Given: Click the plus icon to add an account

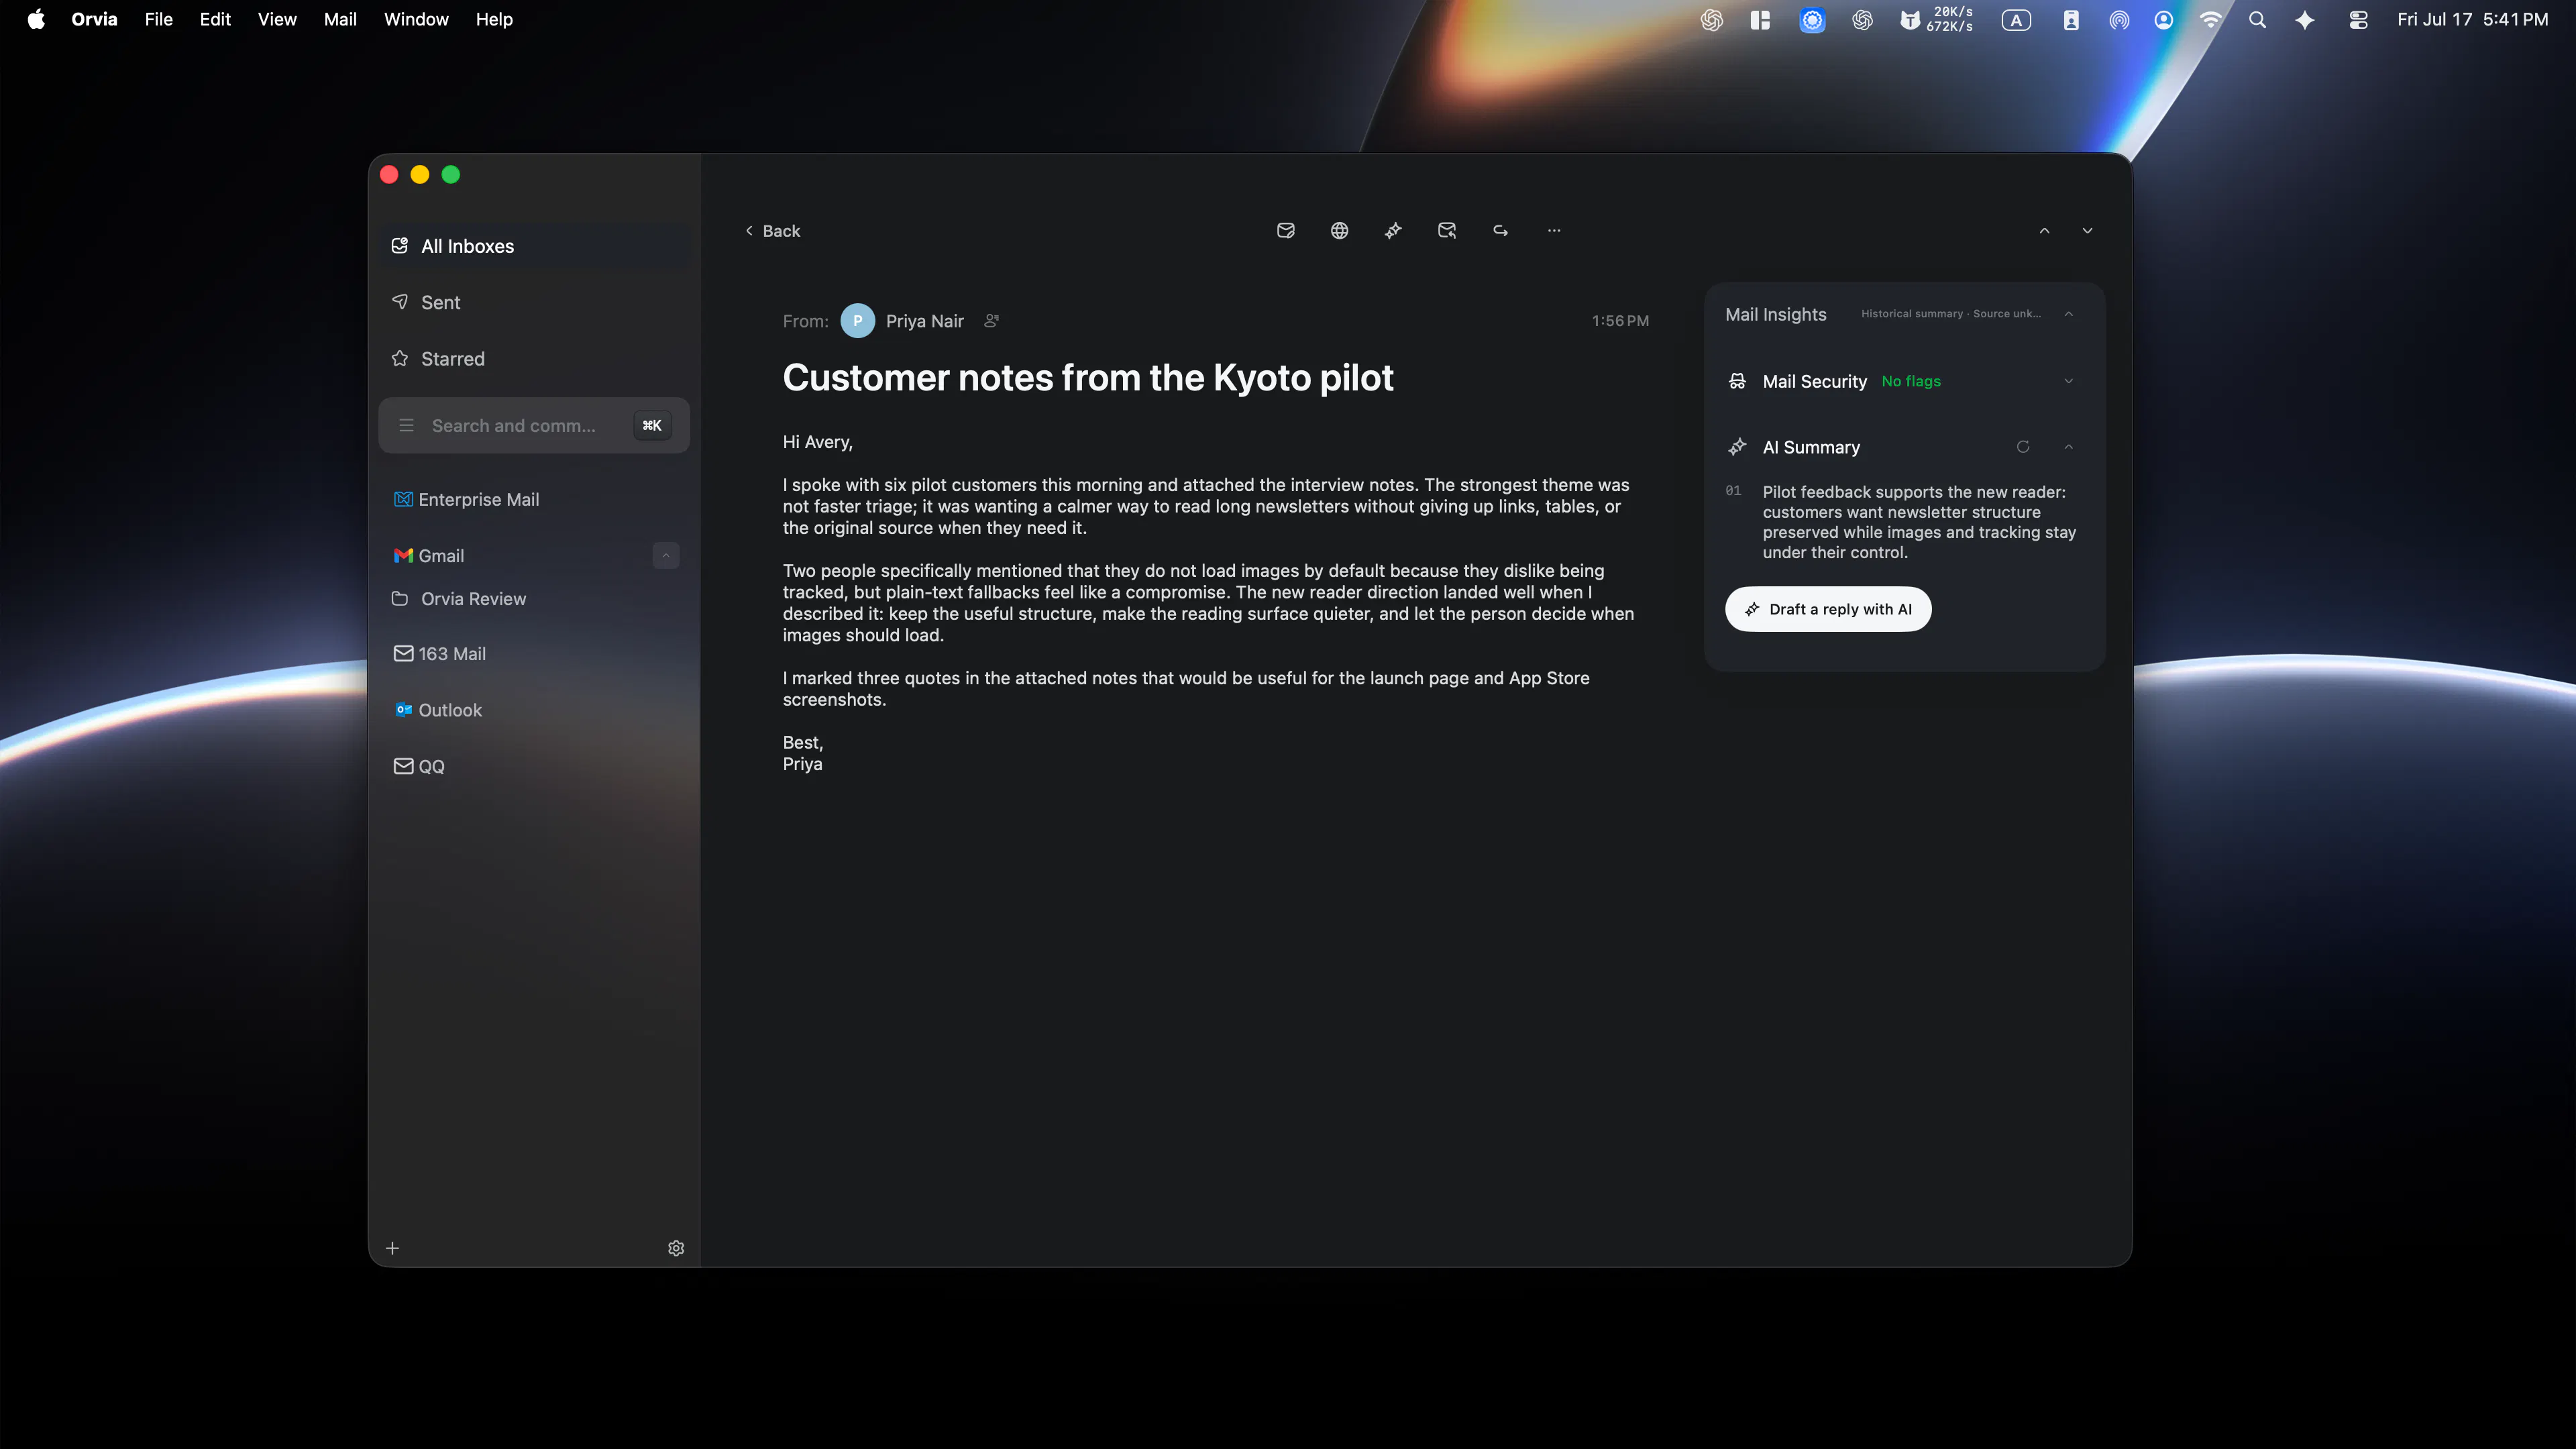Looking at the screenshot, I should coord(393,1248).
